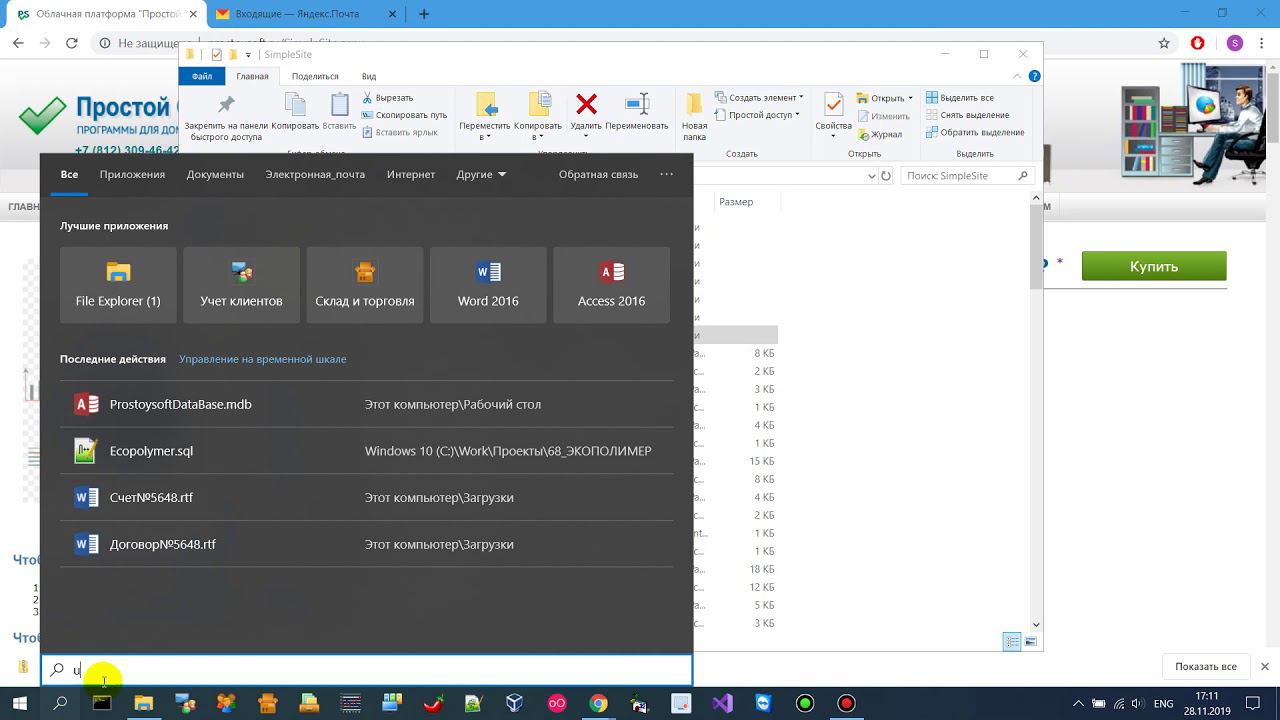The width and height of the screenshot is (1280, 720).
Task: Click the Обратная связь feedback link
Action: 598,174
